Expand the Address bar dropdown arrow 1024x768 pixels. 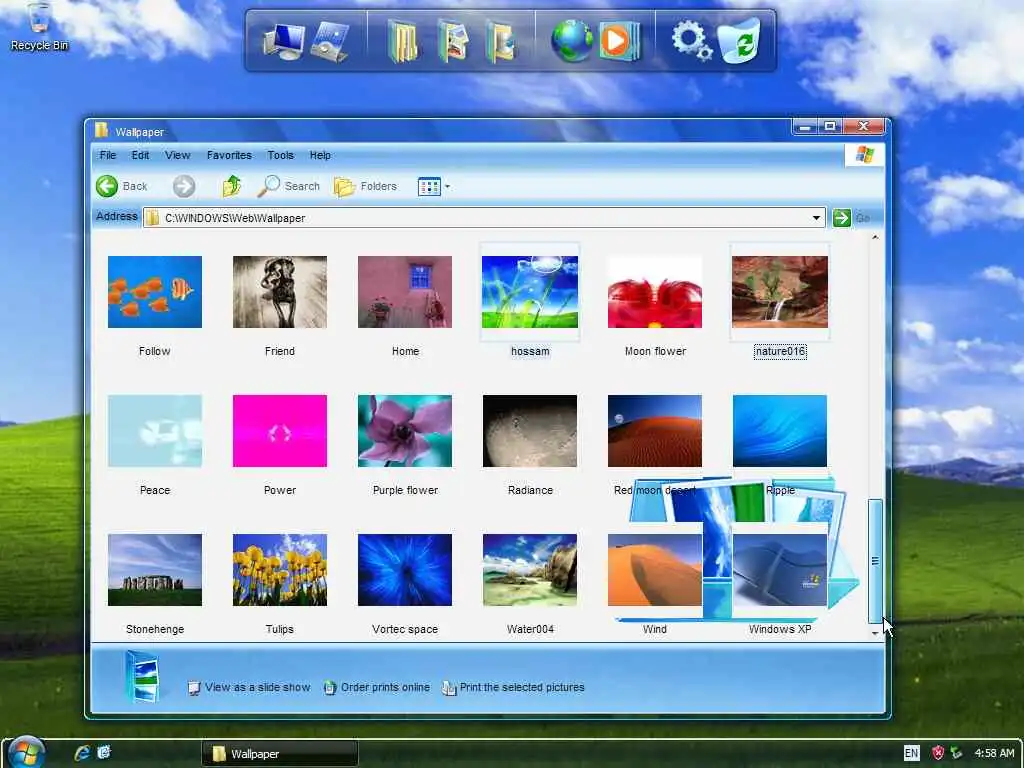pos(816,217)
